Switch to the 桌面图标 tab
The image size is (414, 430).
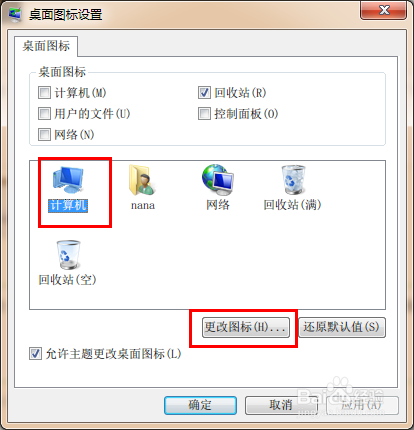coord(46,46)
